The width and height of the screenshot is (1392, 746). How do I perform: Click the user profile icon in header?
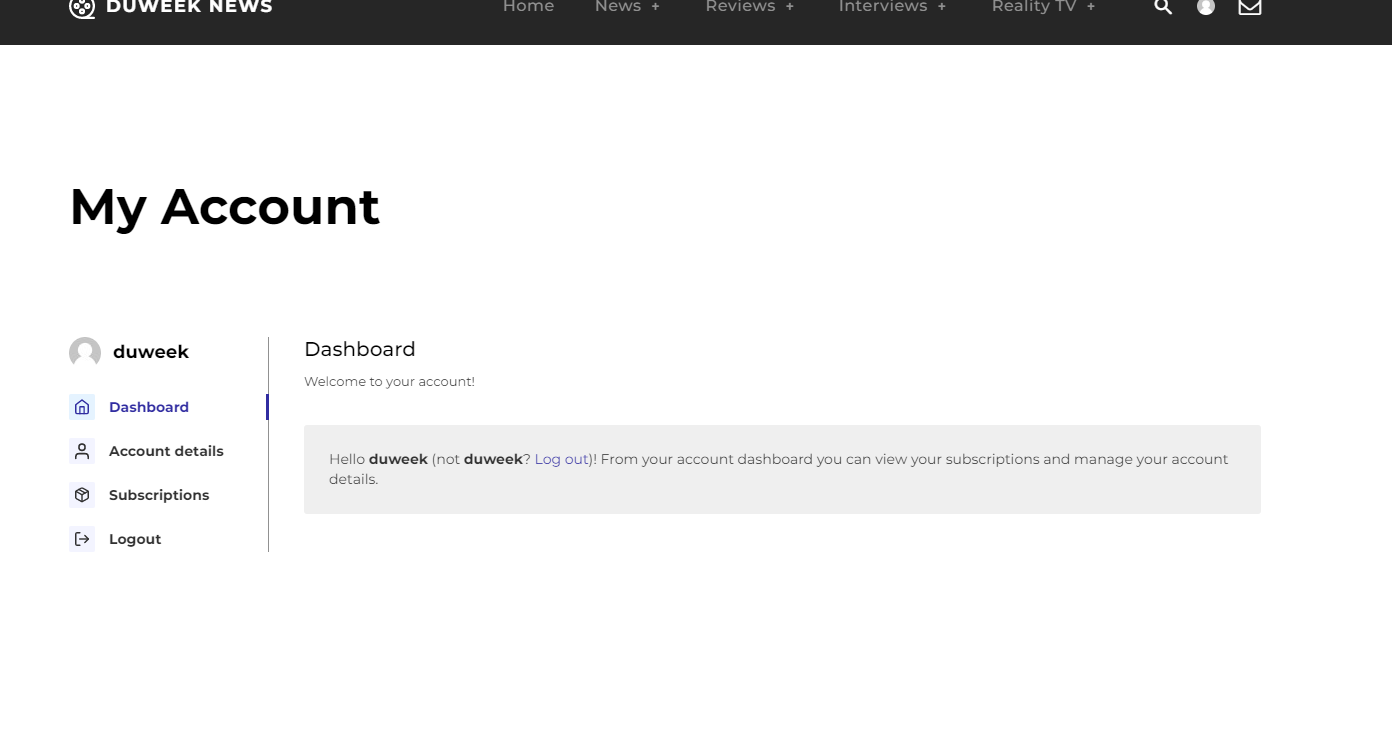pyautogui.click(x=1206, y=7)
